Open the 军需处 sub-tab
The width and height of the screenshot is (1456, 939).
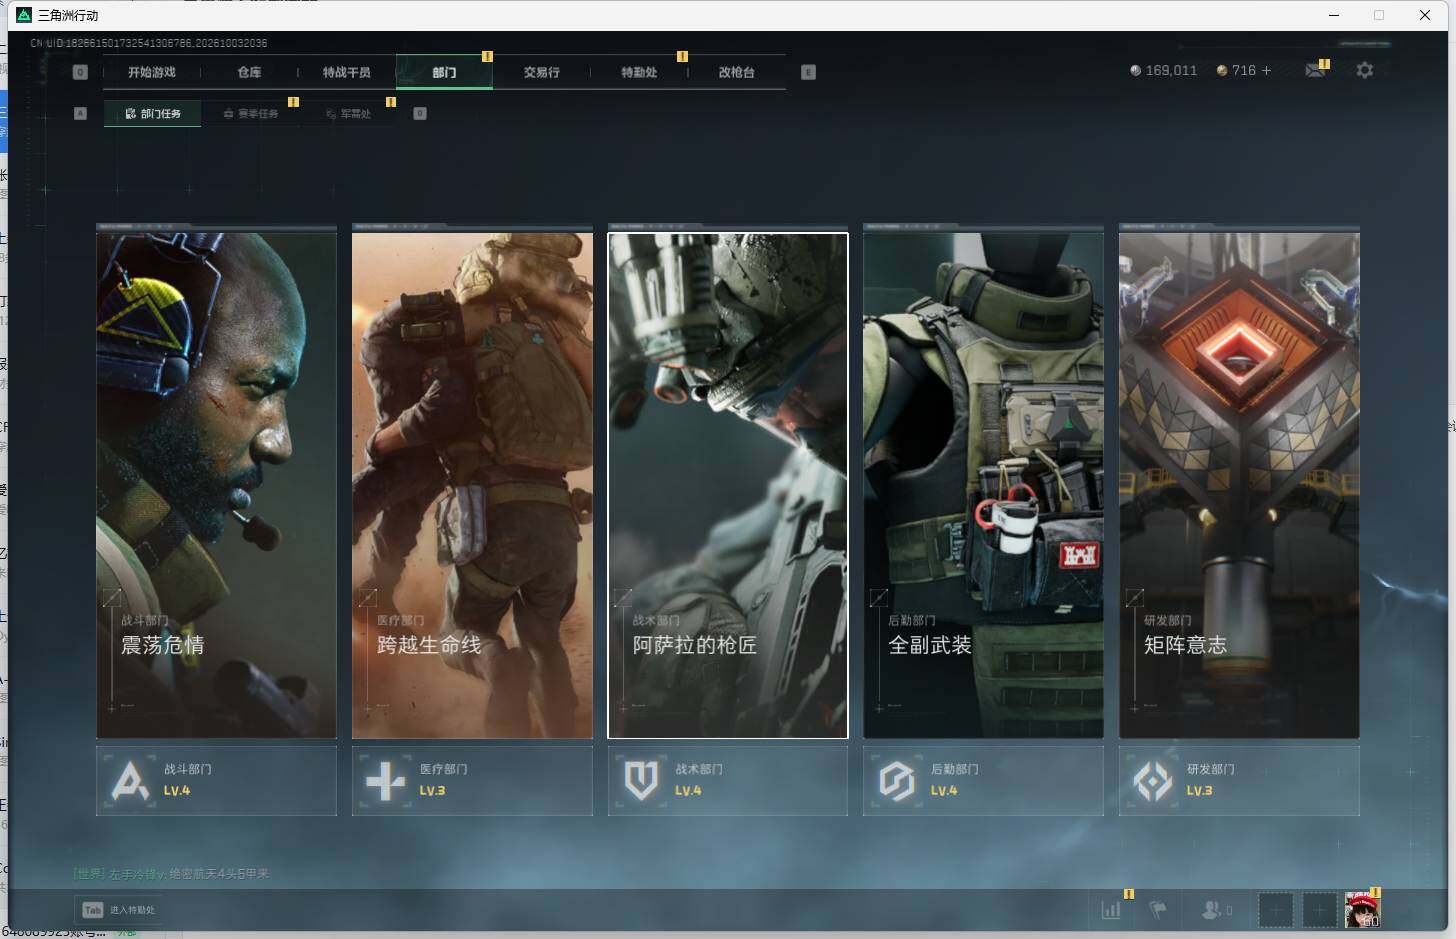pyautogui.click(x=349, y=114)
